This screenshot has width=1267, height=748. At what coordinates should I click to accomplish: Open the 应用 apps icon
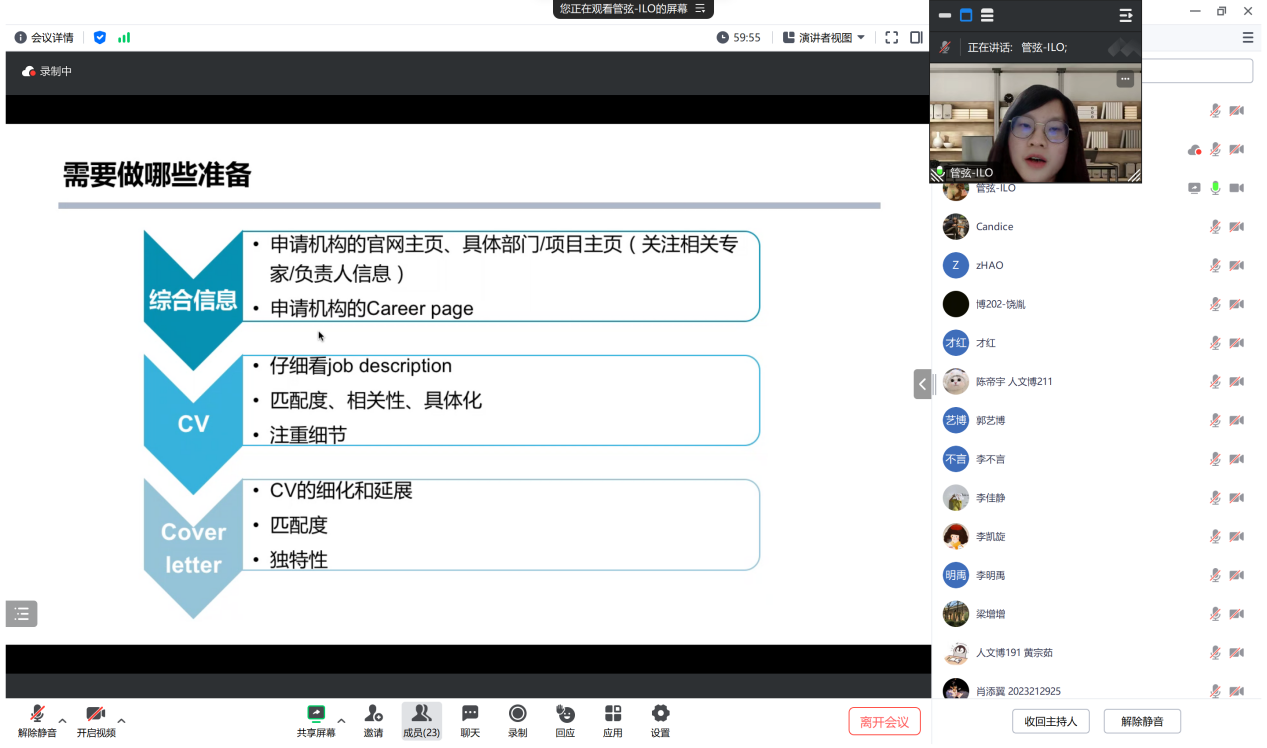click(x=613, y=719)
